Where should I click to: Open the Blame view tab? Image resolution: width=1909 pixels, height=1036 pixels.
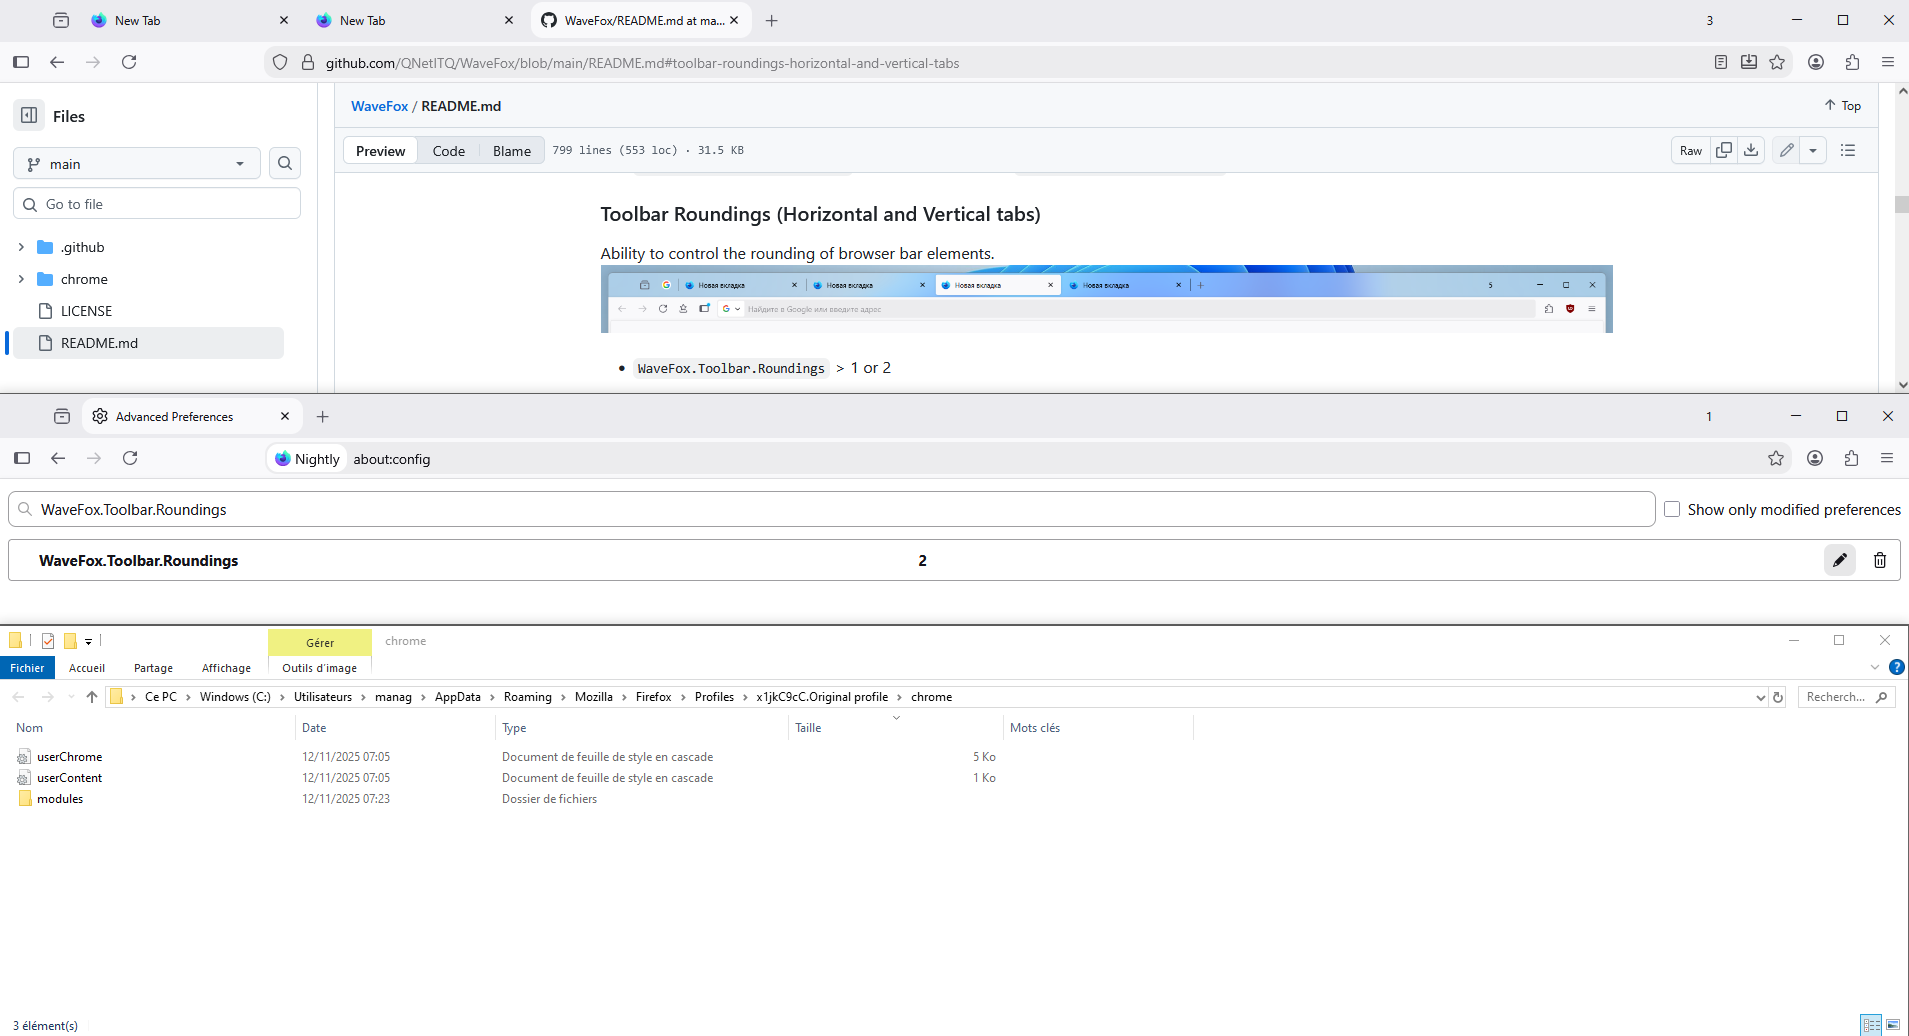click(x=511, y=151)
